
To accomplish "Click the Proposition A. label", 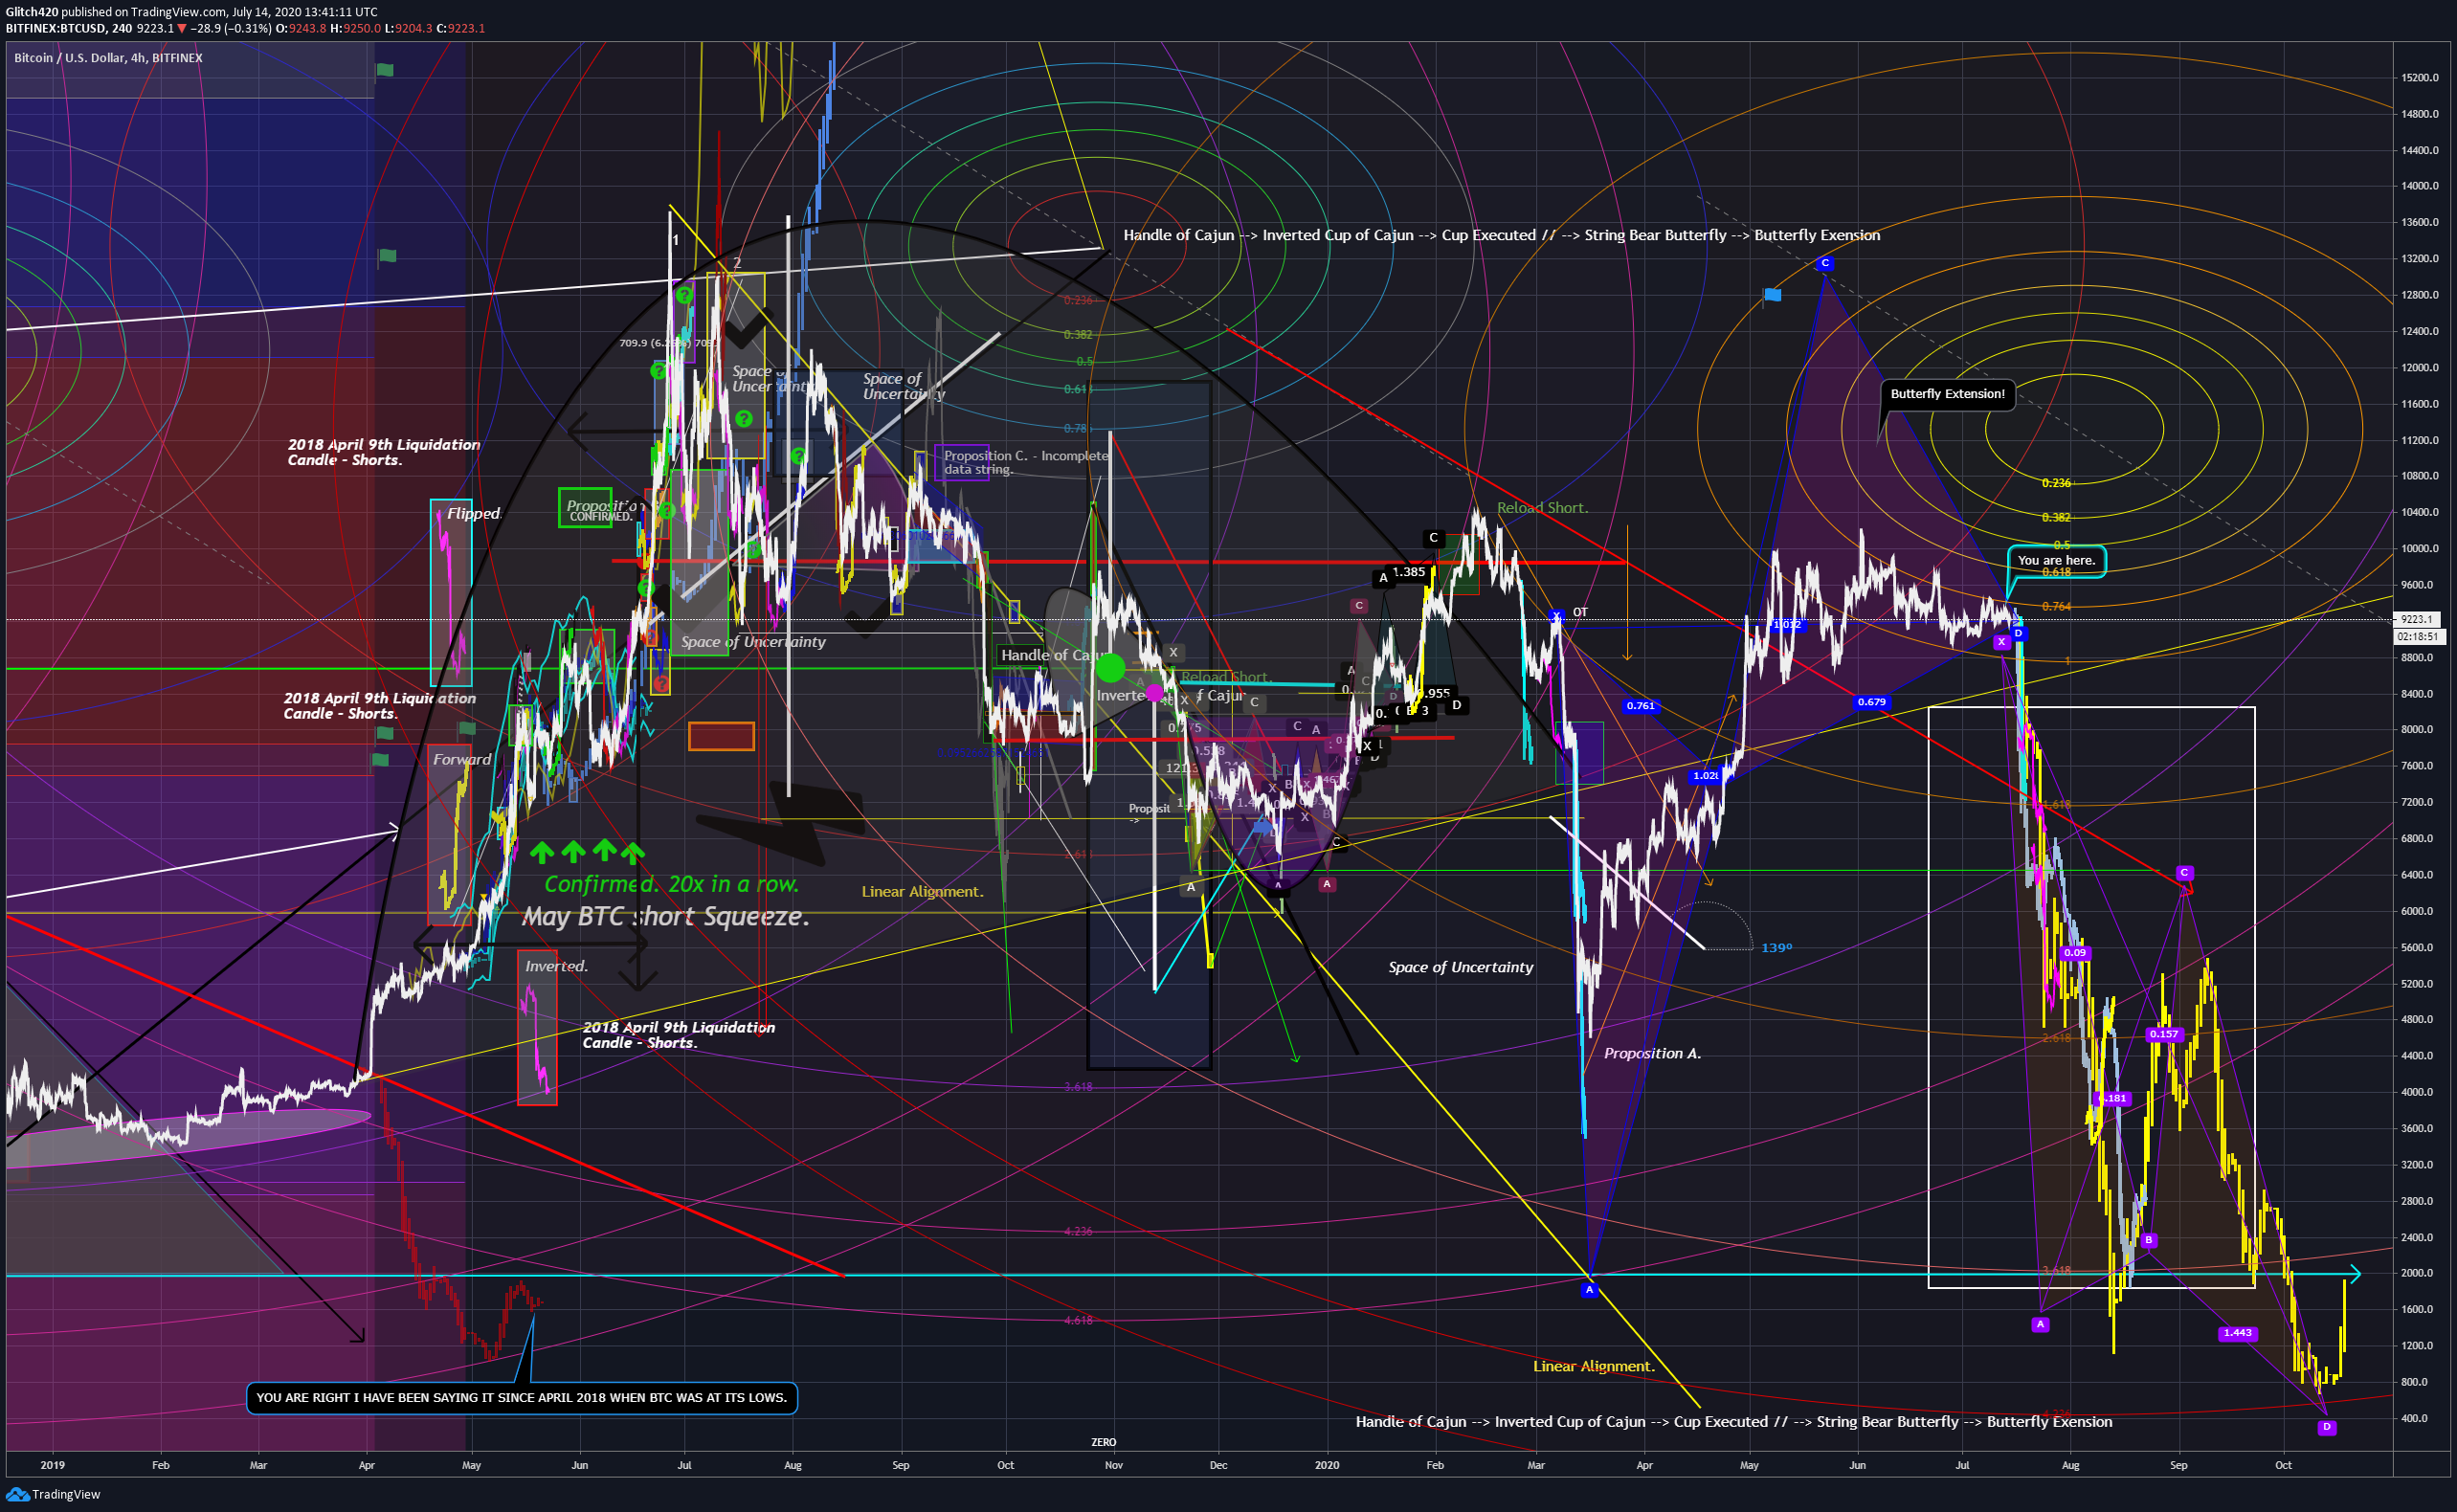I will click(1652, 1053).
